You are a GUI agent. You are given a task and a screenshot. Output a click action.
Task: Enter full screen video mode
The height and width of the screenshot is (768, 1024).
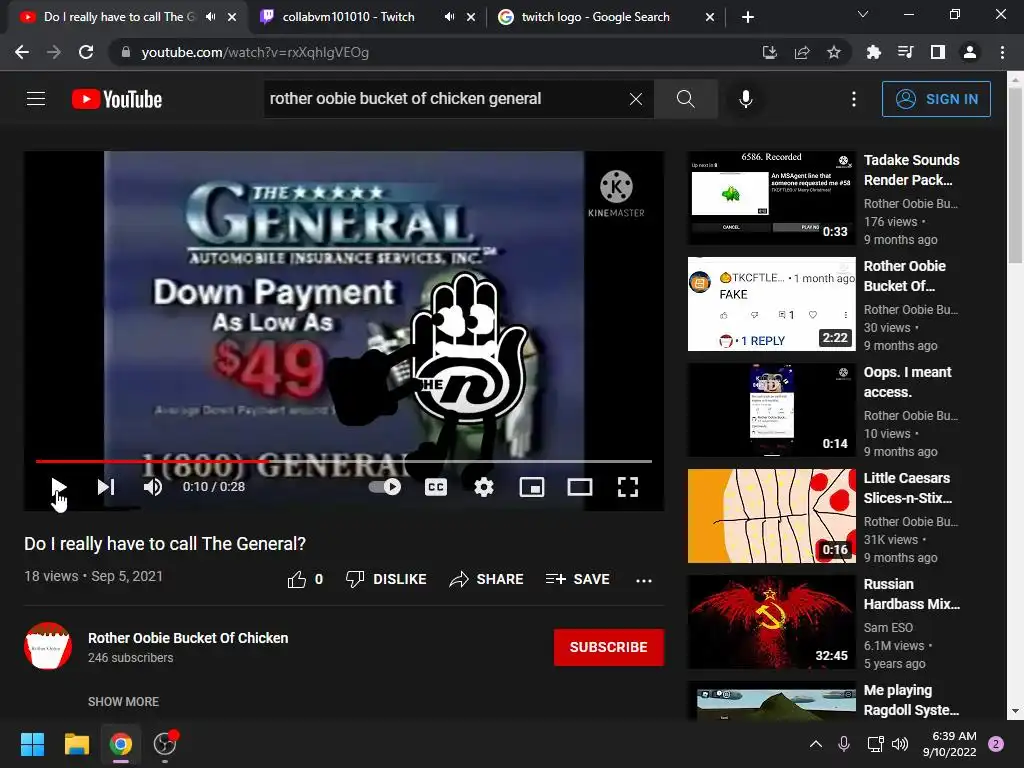click(628, 487)
